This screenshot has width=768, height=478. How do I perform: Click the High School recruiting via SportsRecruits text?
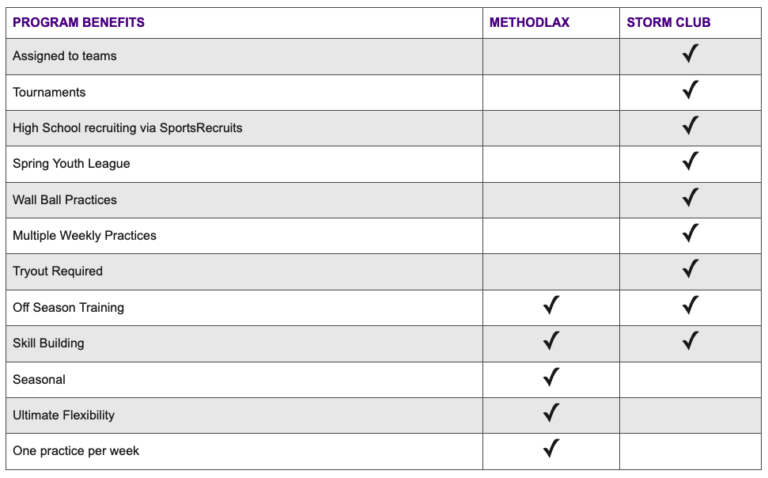[127, 128]
